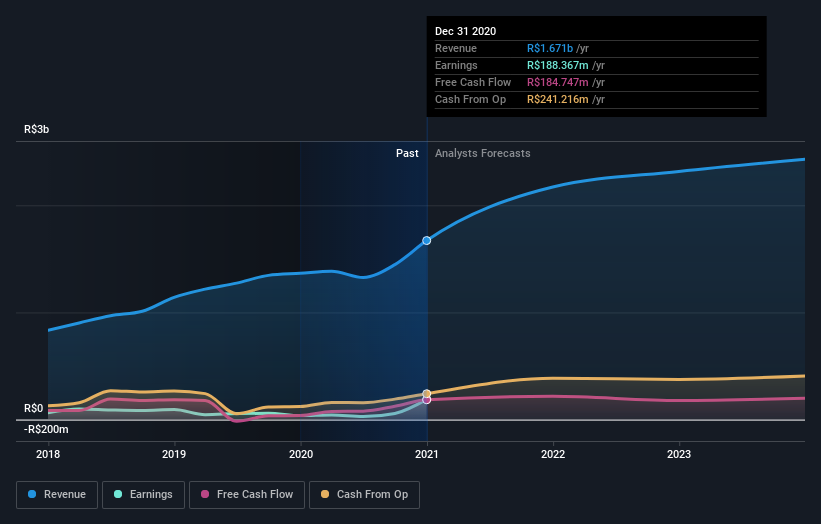Viewport: 821px width, 524px height.
Task: Click the Revenue value R$1.671b in tooltip
Action: pos(550,49)
